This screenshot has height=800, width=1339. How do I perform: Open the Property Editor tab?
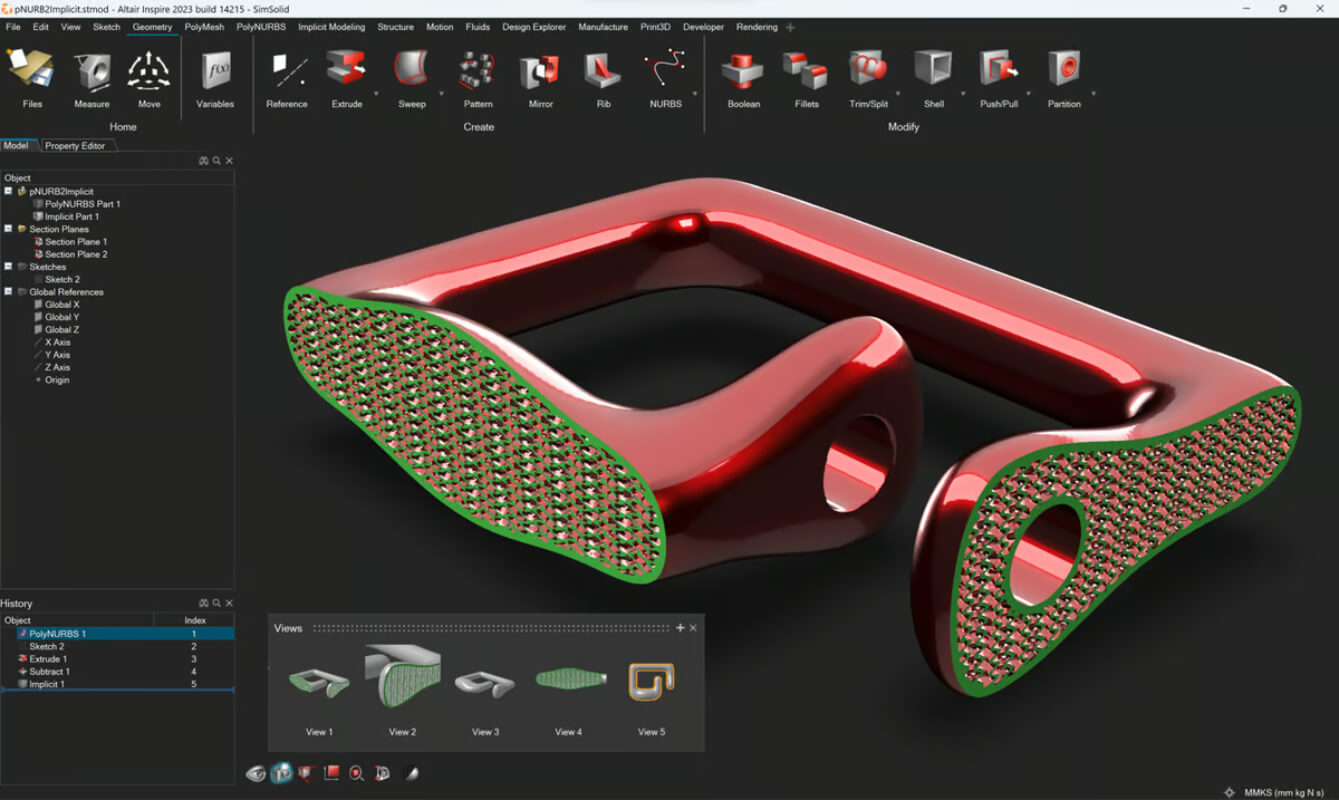pyautogui.click(x=75, y=146)
